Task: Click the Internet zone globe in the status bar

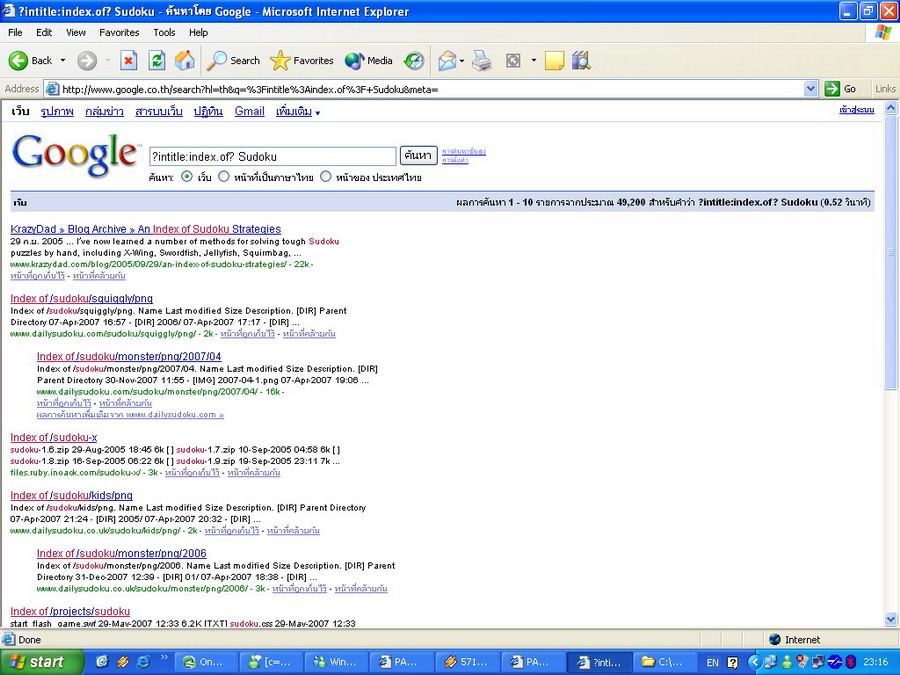Action: pyautogui.click(x=775, y=639)
